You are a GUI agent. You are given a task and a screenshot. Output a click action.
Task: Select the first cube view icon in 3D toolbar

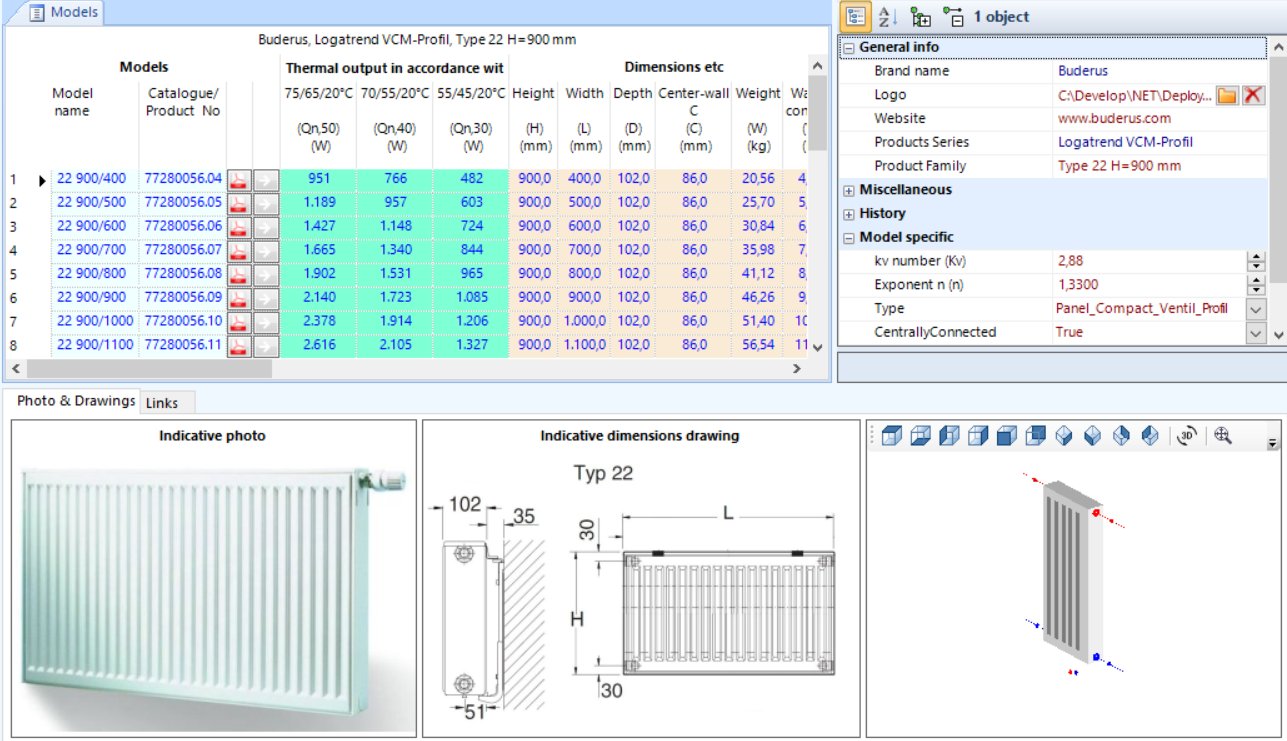pos(892,434)
